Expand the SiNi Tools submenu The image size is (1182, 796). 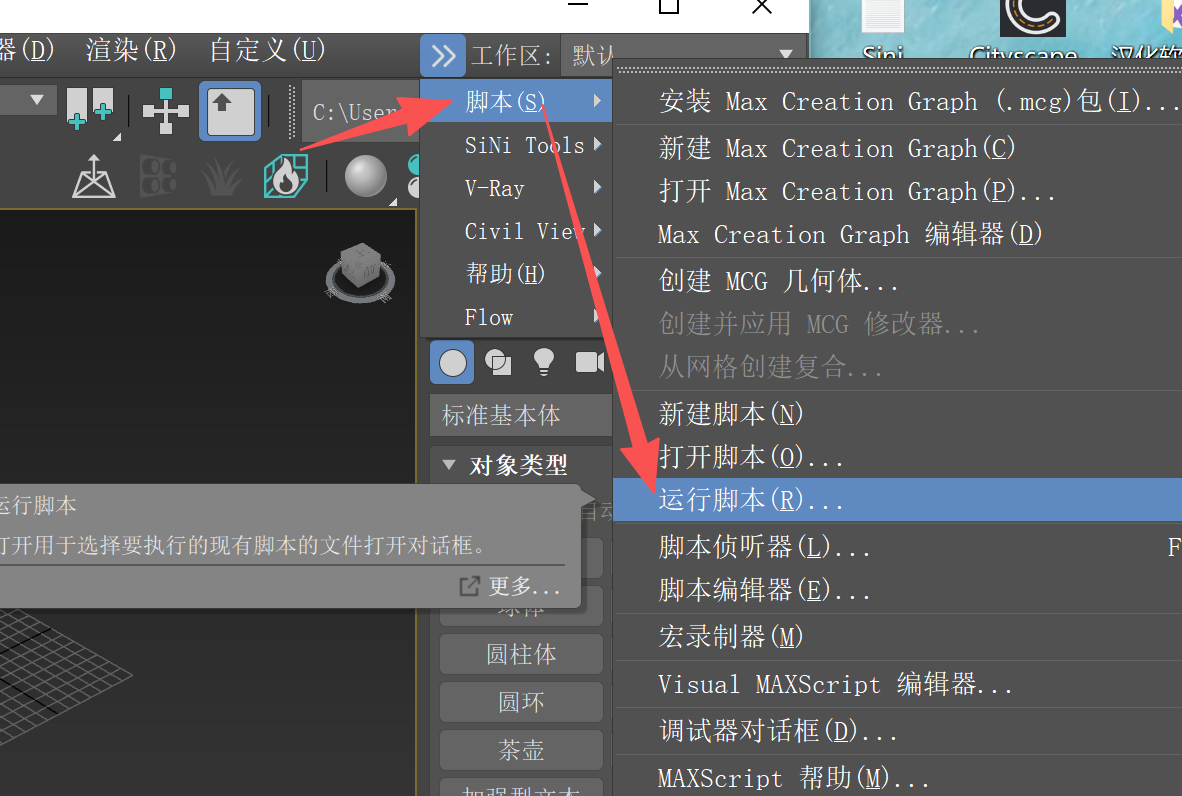tap(525, 145)
